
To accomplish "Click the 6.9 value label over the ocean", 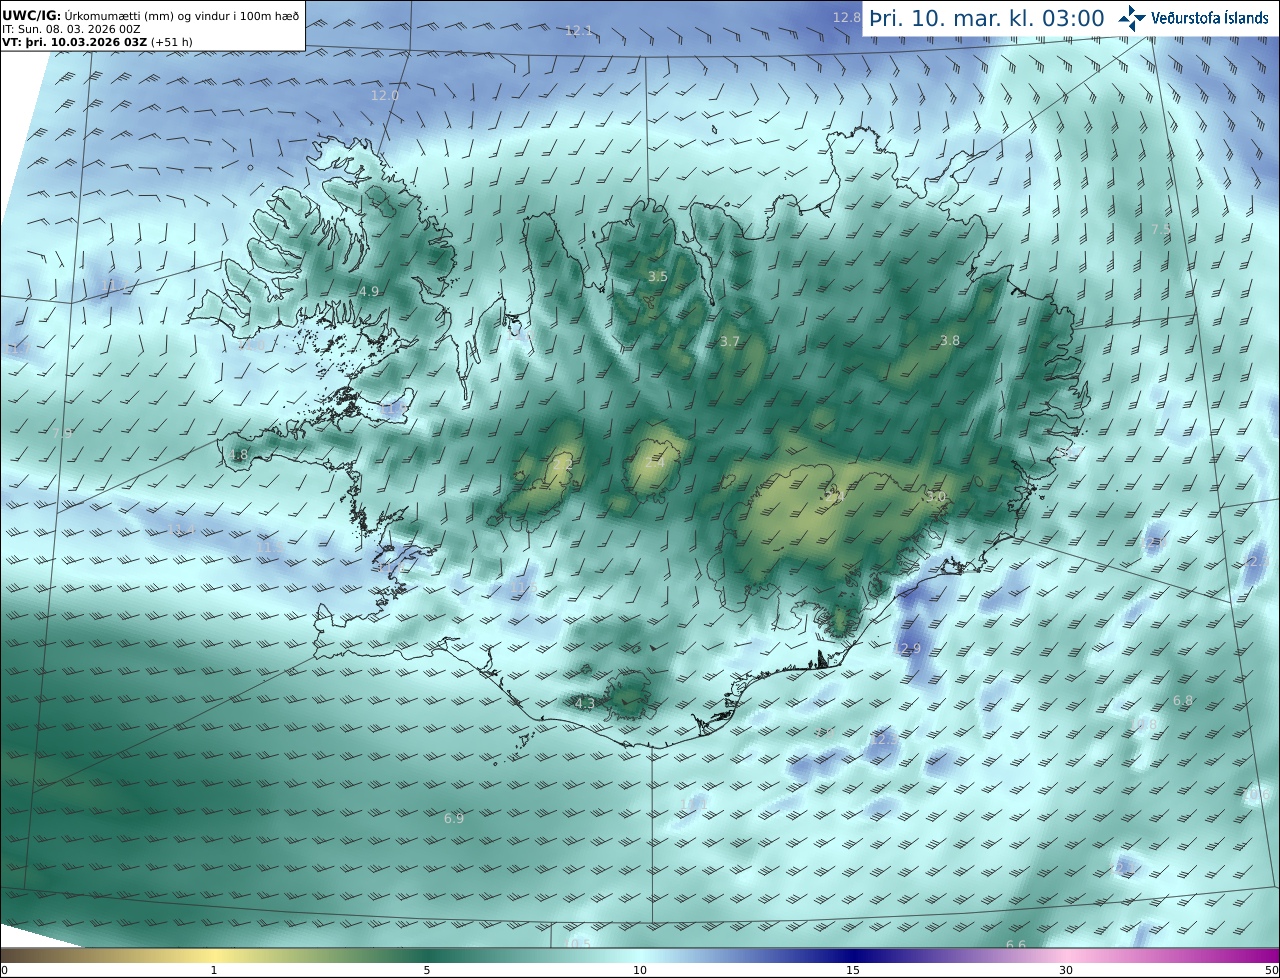I will click(x=454, y=819).
